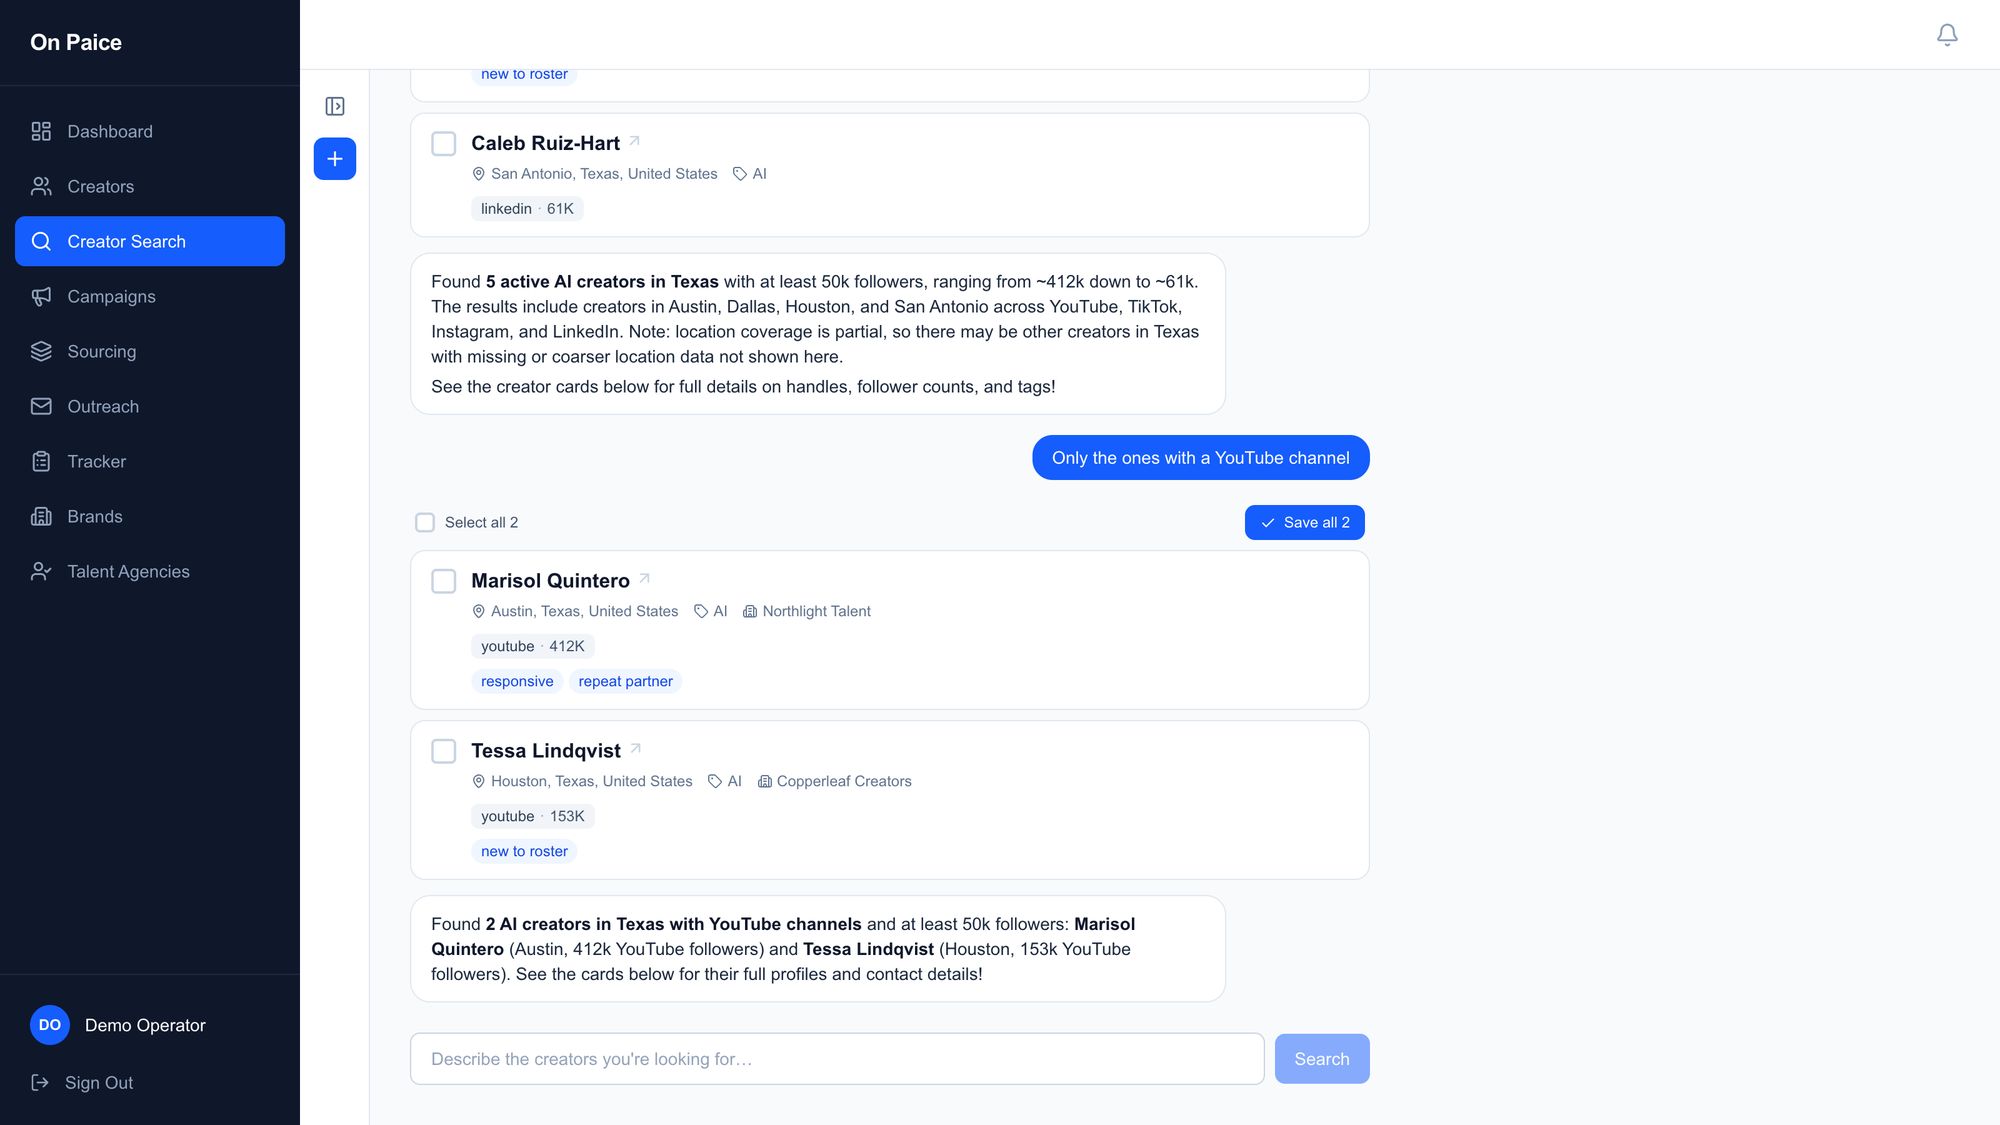Click the repeat partner tag
2000x1125 pixels.
coord(625,681)
